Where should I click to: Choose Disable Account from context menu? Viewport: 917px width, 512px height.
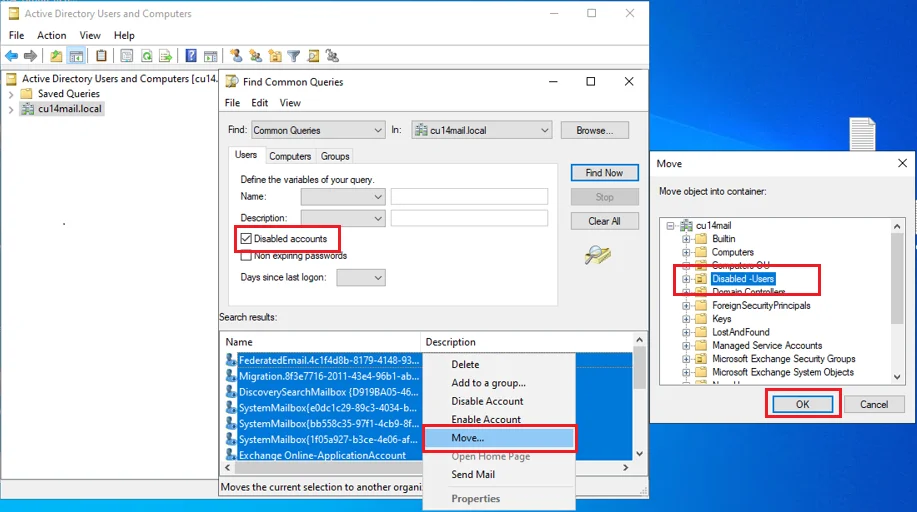(499, 401)
